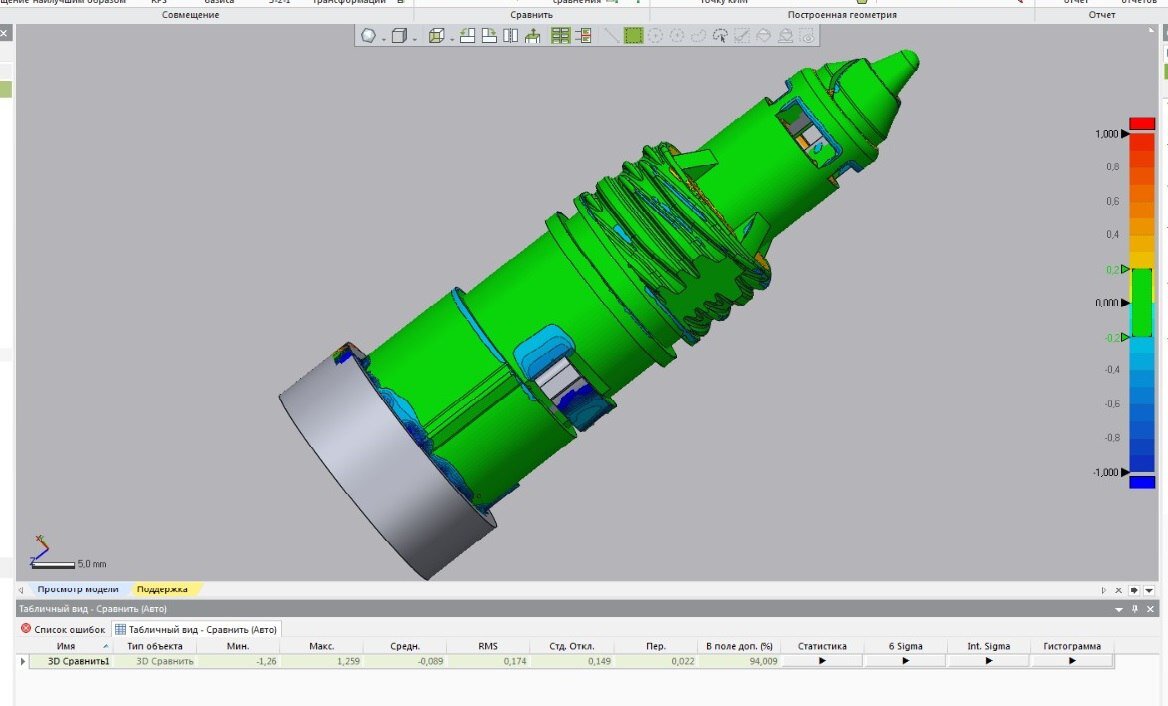Open the table panel options dropdown arrow
1168x706 pixels.
(x=1119, y=609)
